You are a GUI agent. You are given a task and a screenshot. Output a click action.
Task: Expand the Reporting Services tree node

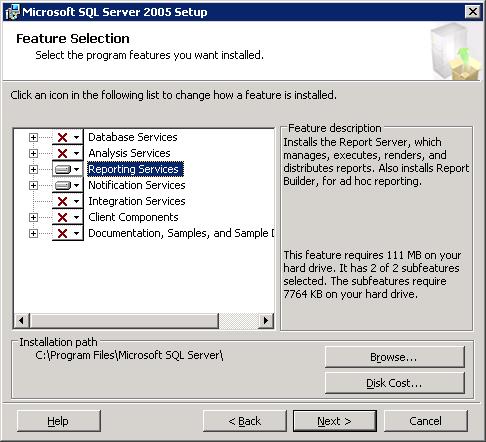coord(33,169)
